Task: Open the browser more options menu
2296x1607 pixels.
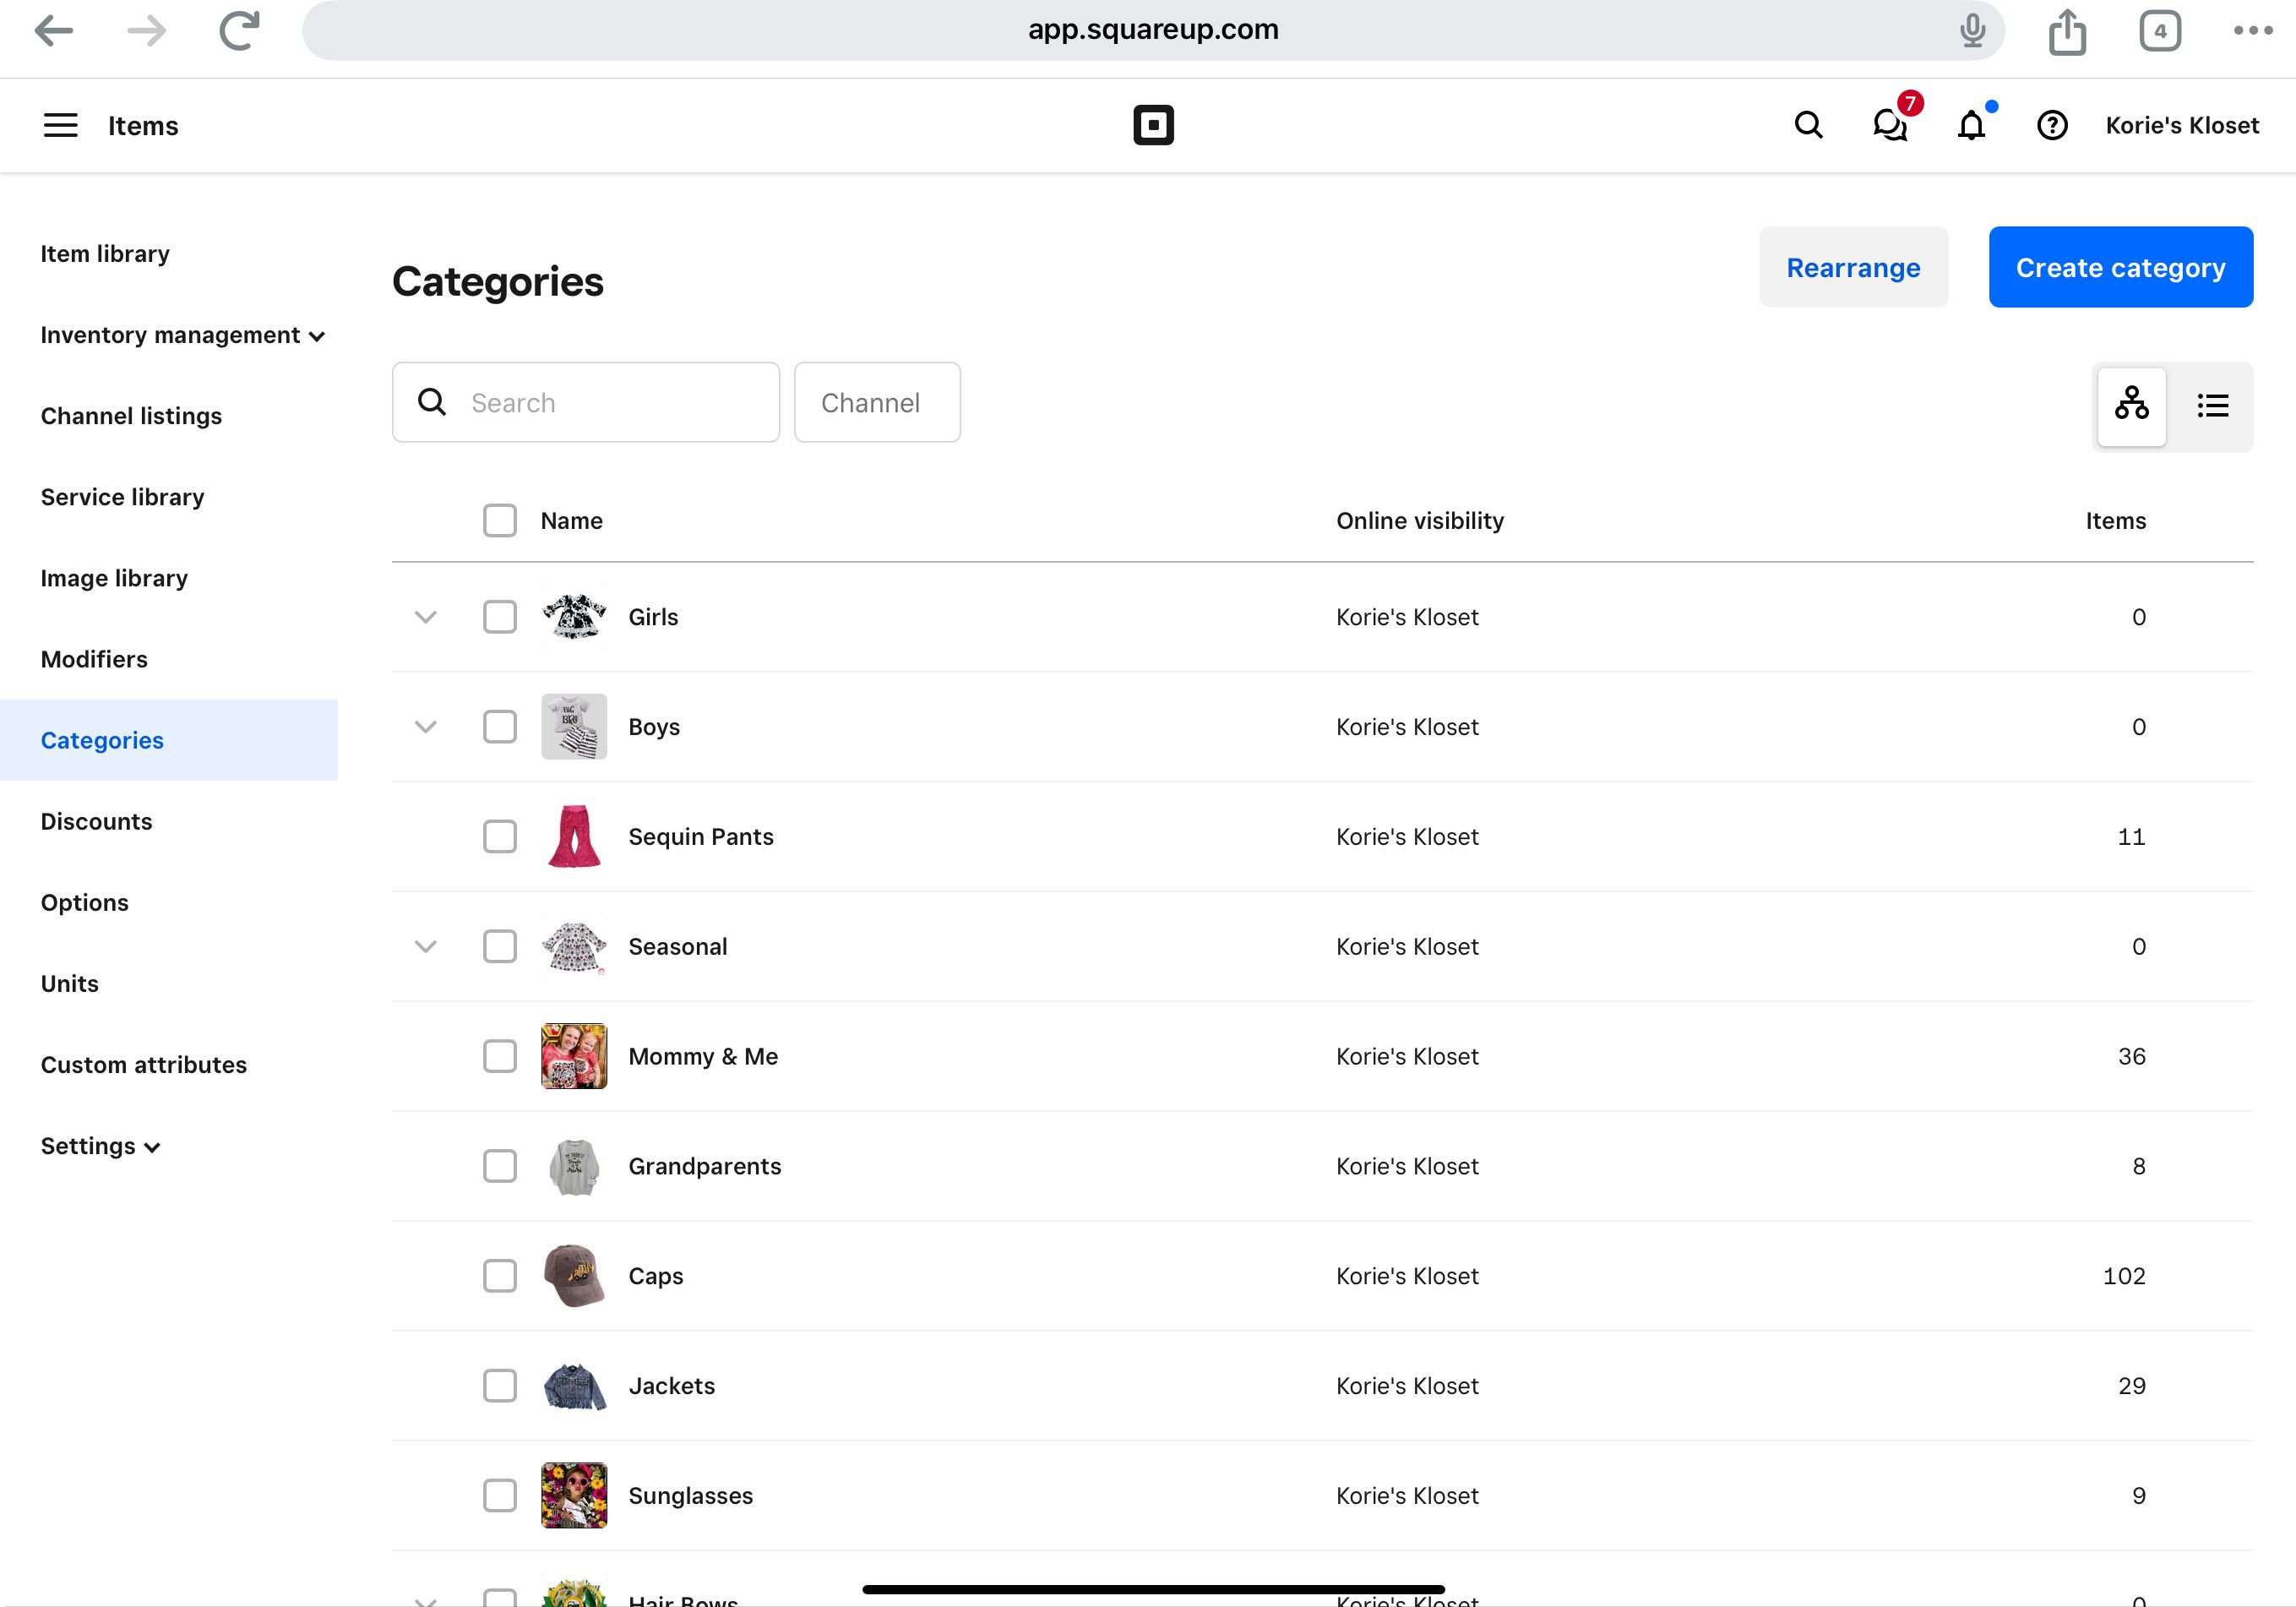Action: click(2253, 30)
